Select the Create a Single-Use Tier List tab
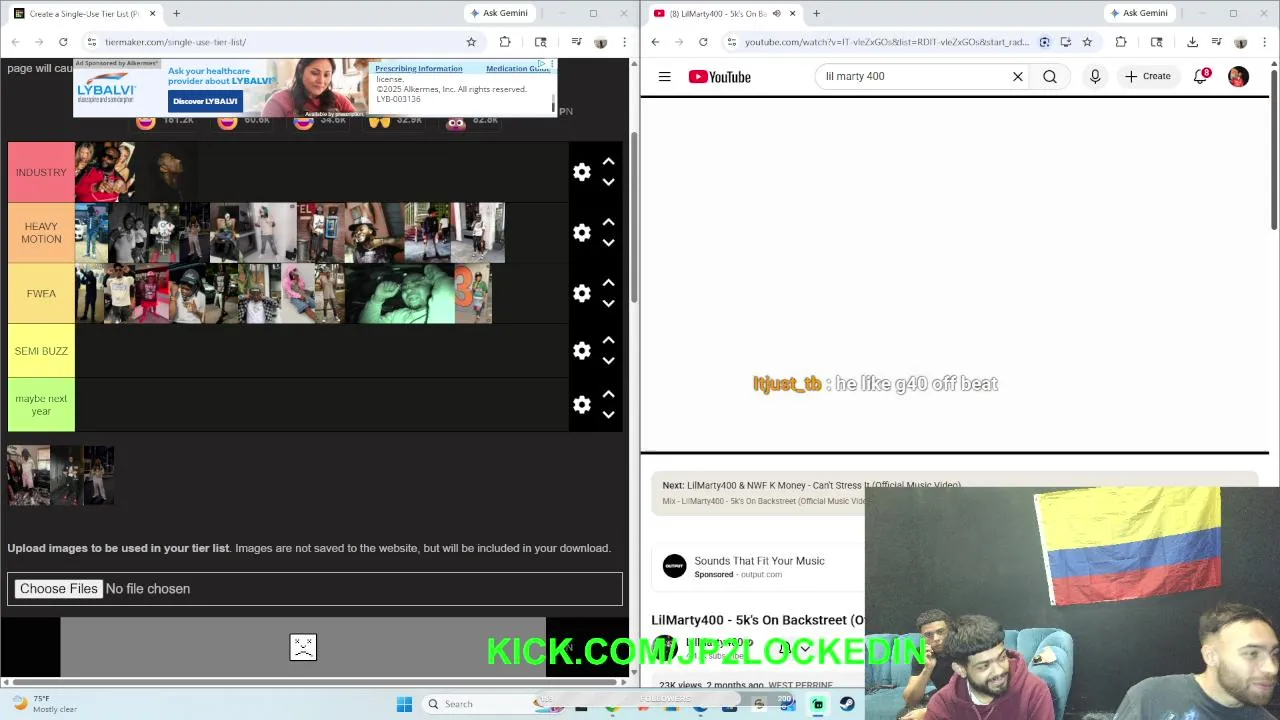The height and width of the screenshot is (720, 1280). tap(84, 14)
